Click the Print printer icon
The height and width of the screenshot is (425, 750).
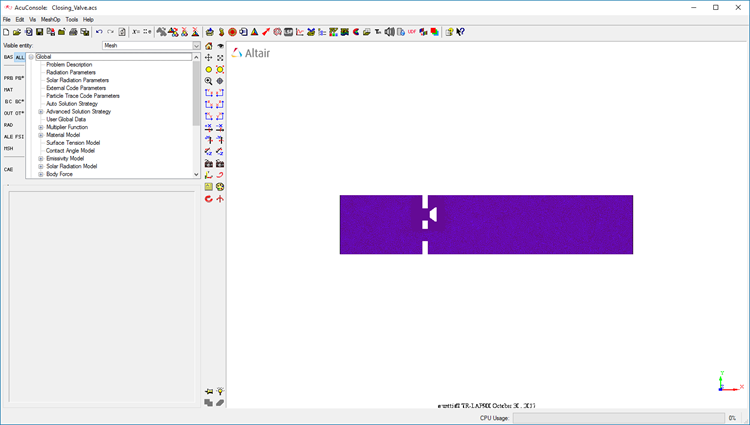coord(73,32)
